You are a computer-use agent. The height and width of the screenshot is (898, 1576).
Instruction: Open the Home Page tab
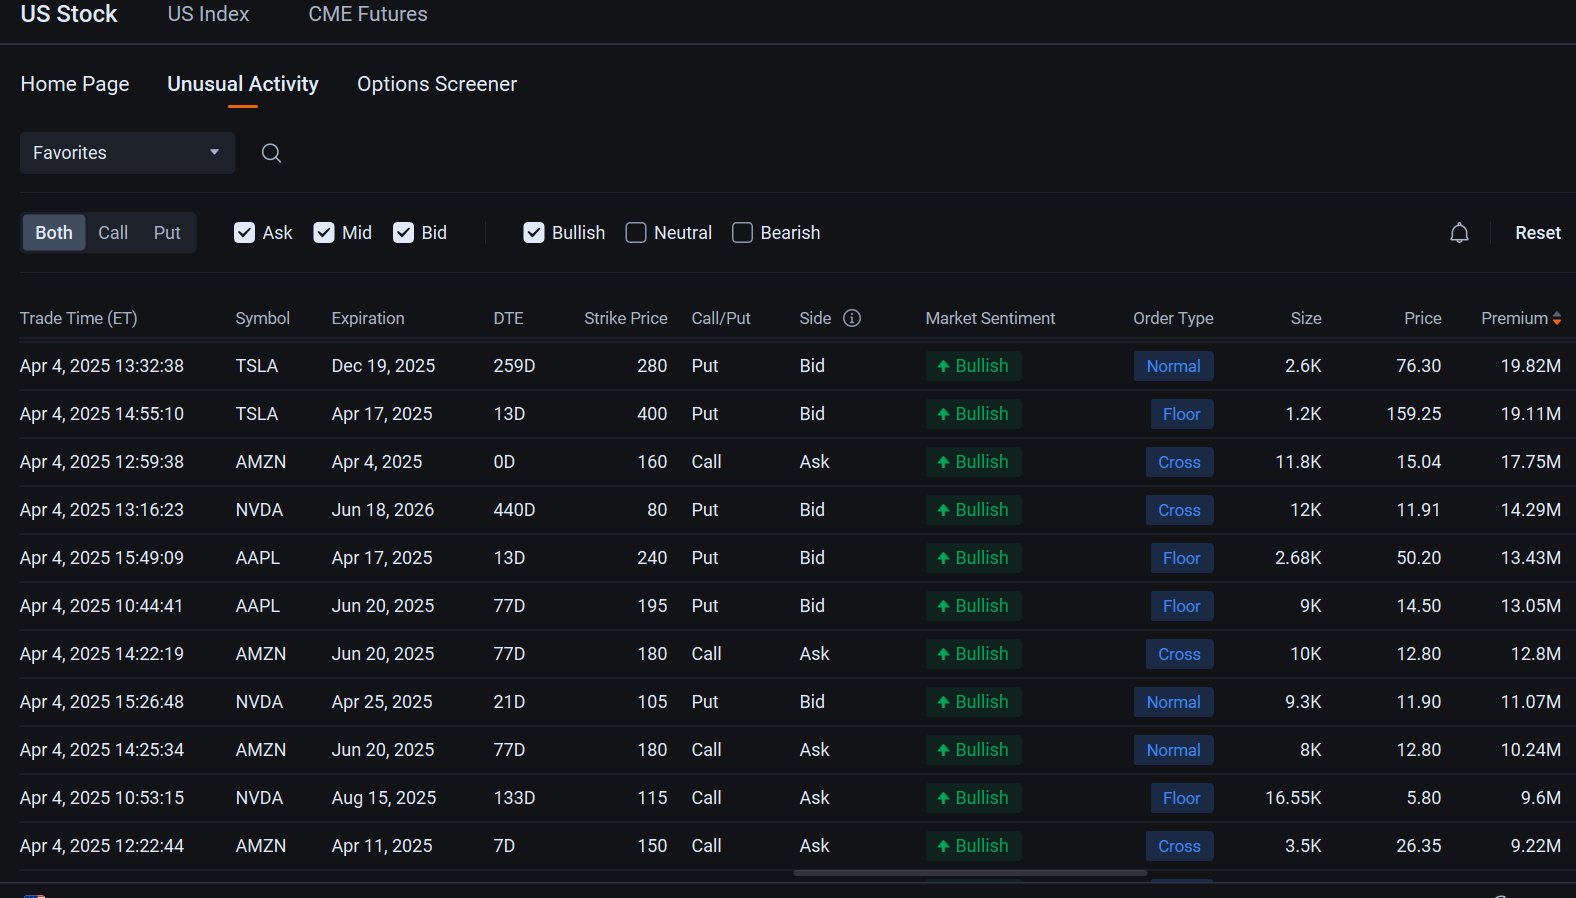point(75,84)
